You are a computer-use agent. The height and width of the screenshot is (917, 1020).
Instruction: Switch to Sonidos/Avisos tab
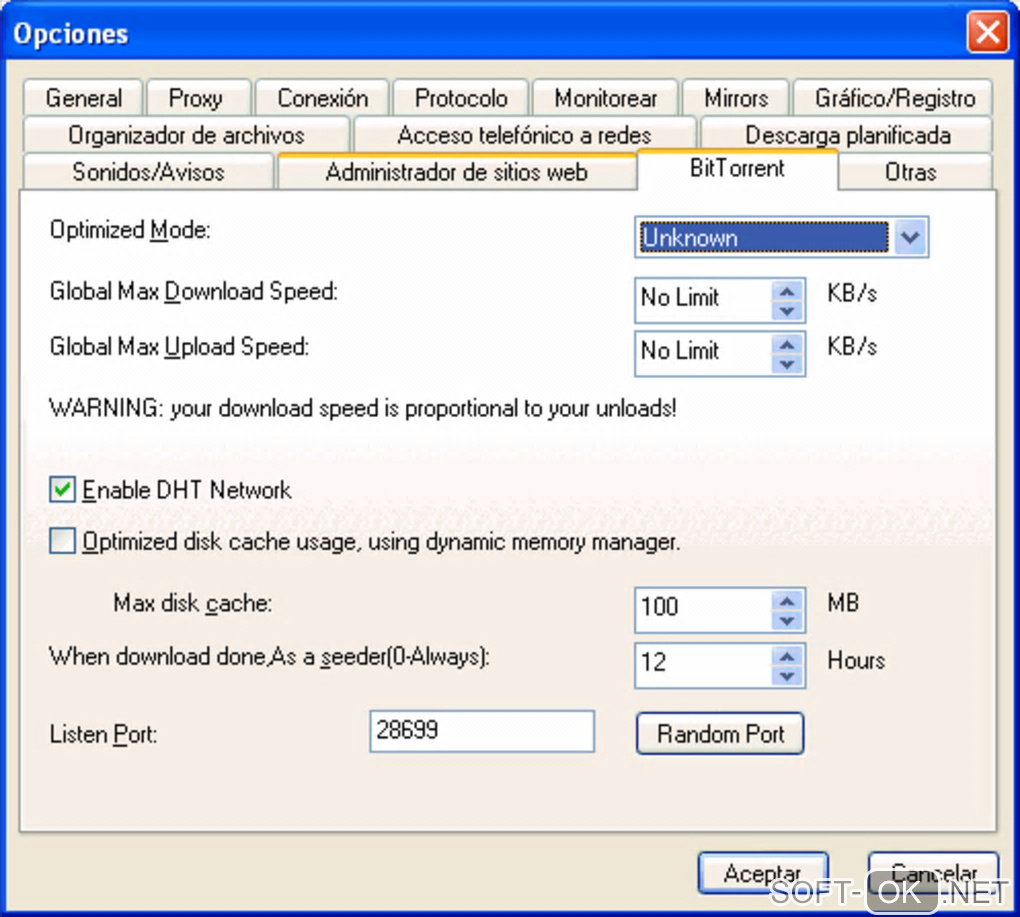148,172
